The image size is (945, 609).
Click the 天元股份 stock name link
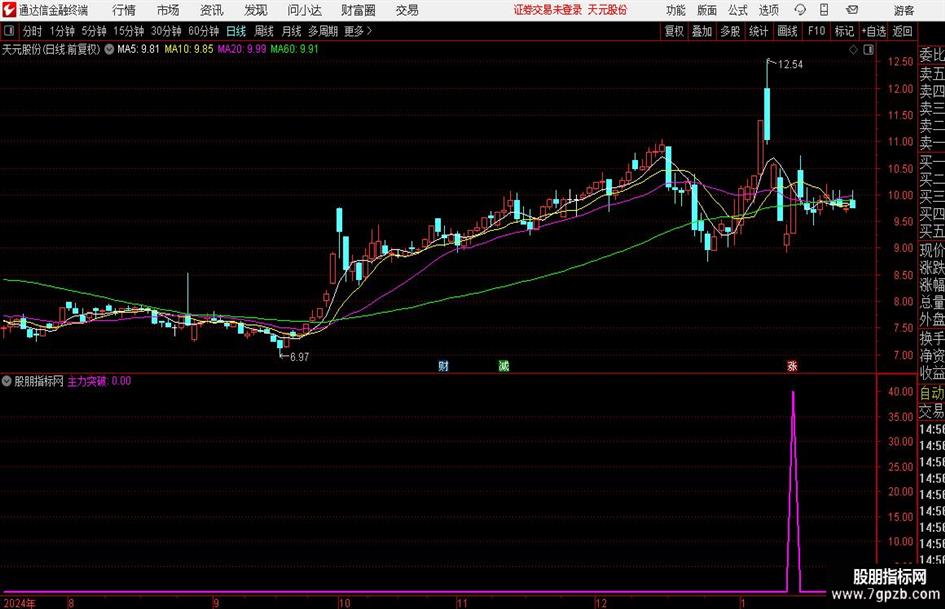(x=607, y=10)
